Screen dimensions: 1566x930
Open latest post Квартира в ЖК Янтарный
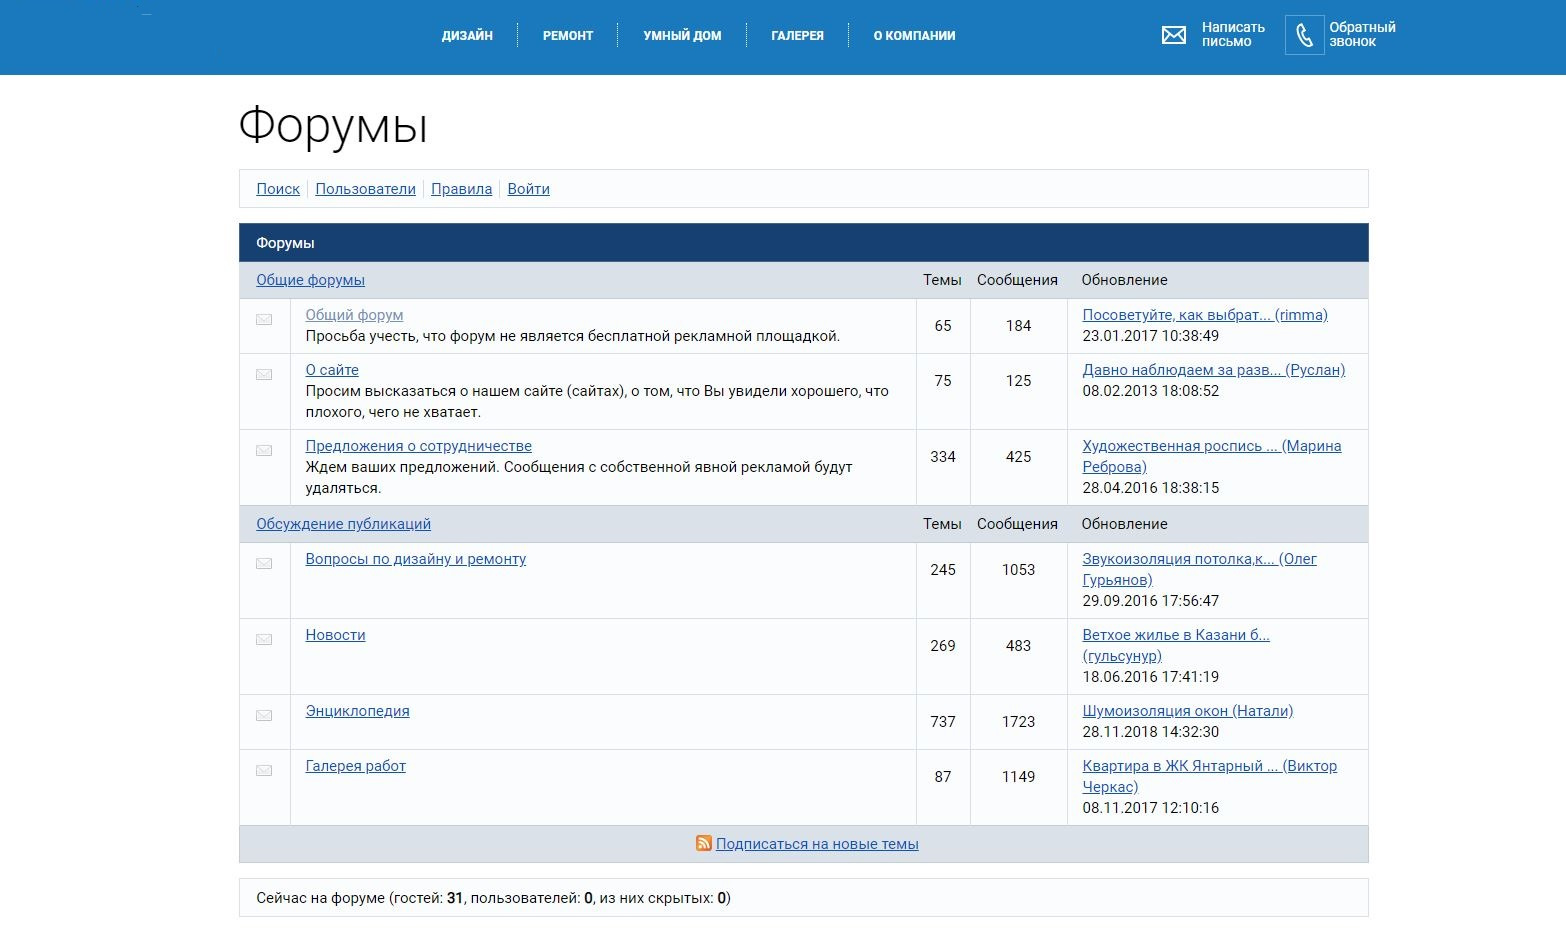coord(1209,776)
